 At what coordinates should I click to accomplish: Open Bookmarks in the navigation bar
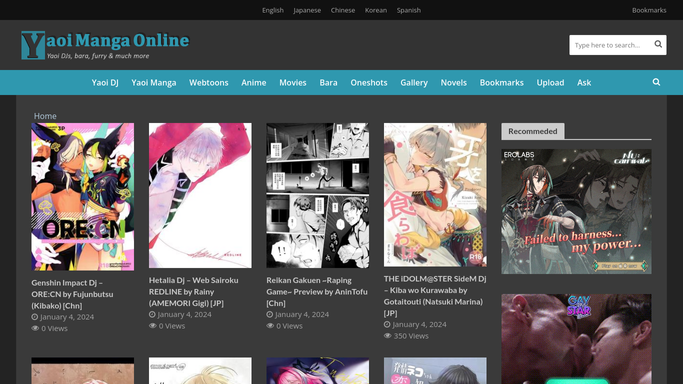pos(501,82)
